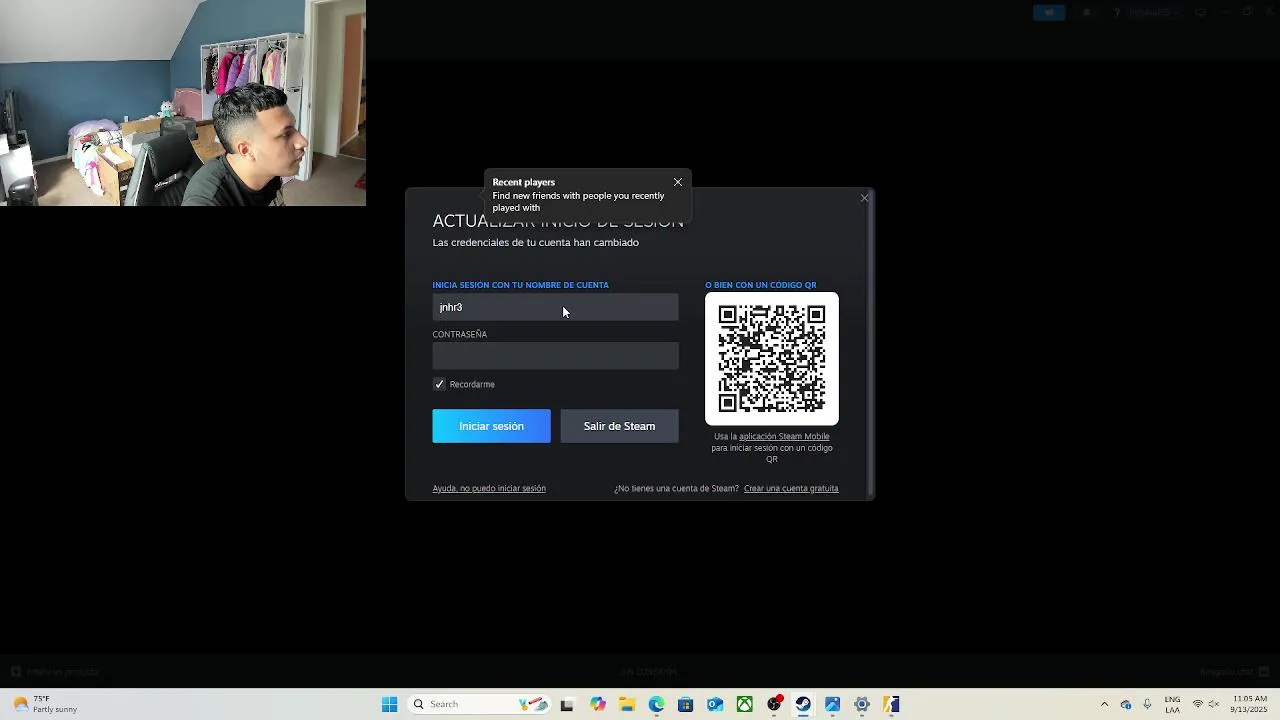Open Microsoft Edge from the taskbar
The width and height of the screenshot is (1280, 720).
click(x=656, y=704)
